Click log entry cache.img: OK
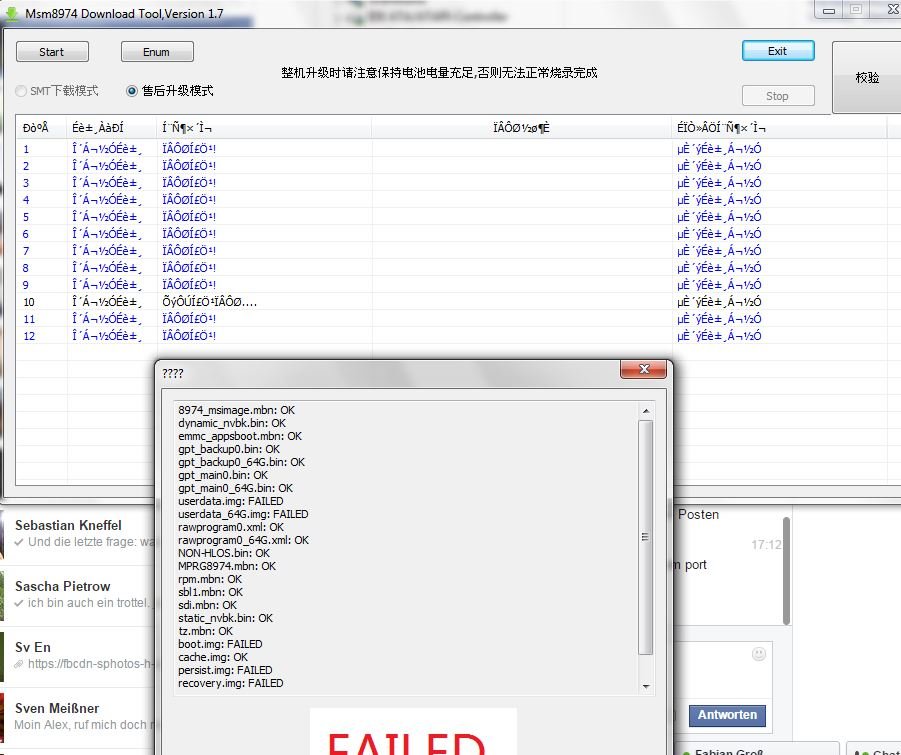This screenshot has height=755, width=901. pyautogui.click(x=213, y=657)
